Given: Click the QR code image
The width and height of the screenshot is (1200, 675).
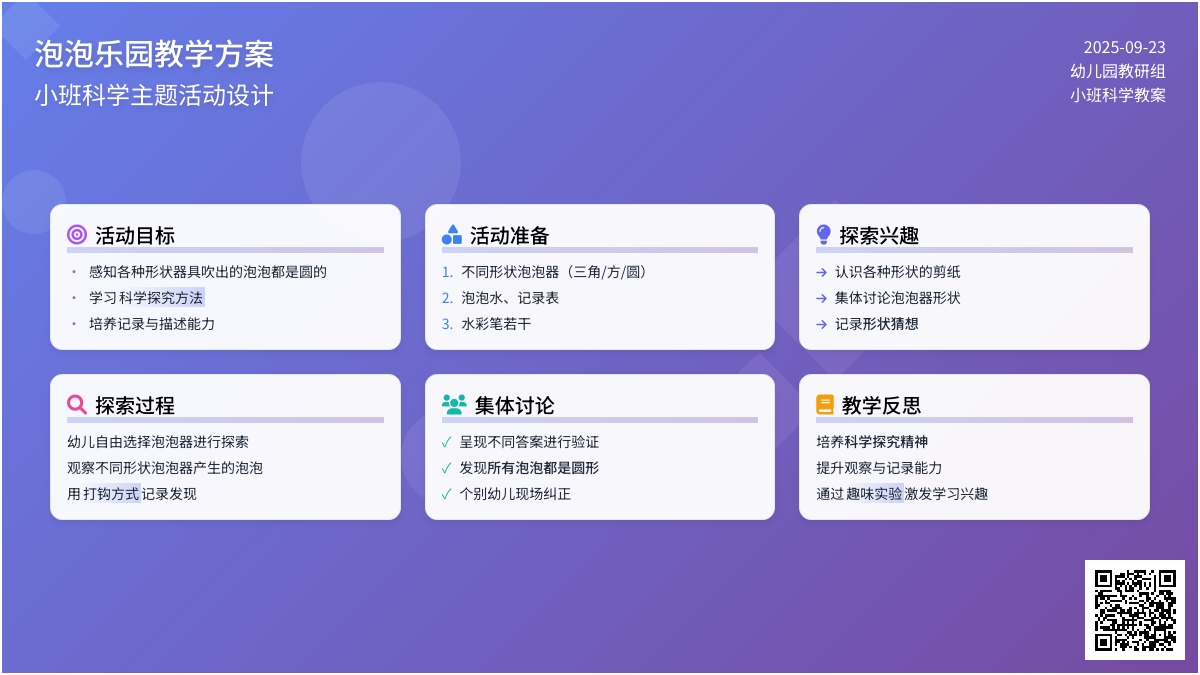Looking at the screenshot, I should 1135,610.
